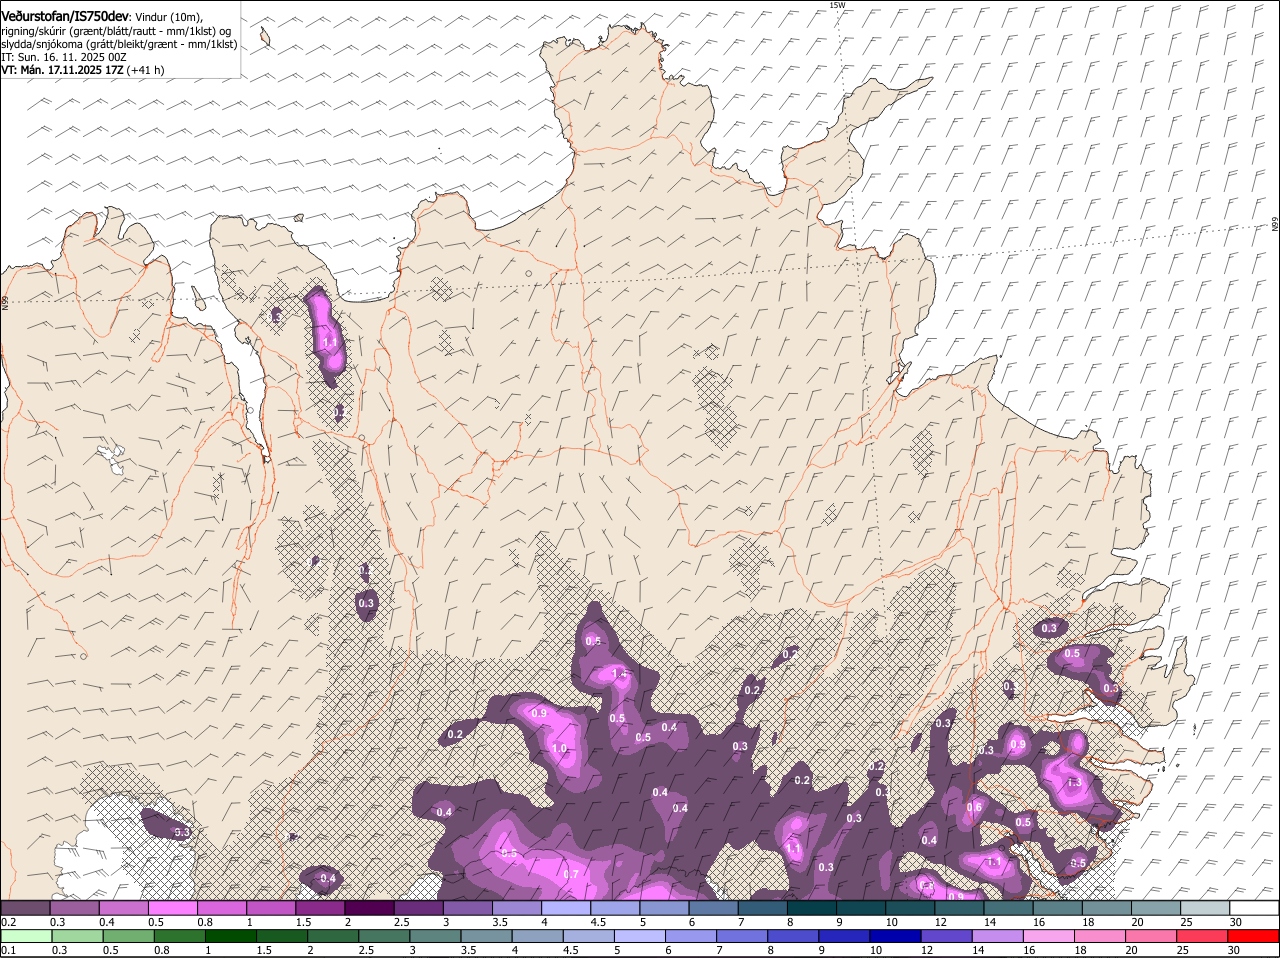Pick the 3 grey-green swatch on lower scale
The height and width of the screenshot is (958, 1280).
435,936
